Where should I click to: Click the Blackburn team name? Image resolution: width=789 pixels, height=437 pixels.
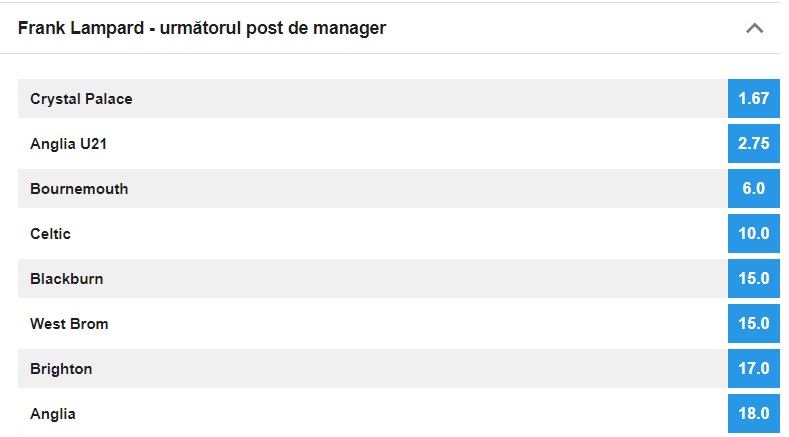[x=66, y=279]
